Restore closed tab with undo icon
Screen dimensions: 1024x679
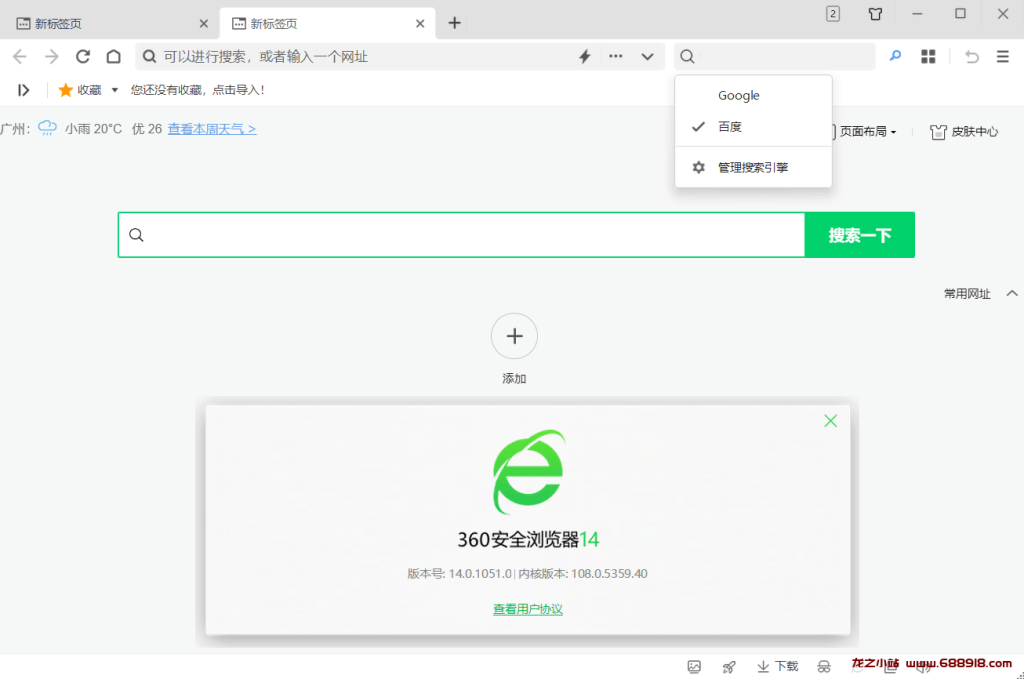click(972, 57)
